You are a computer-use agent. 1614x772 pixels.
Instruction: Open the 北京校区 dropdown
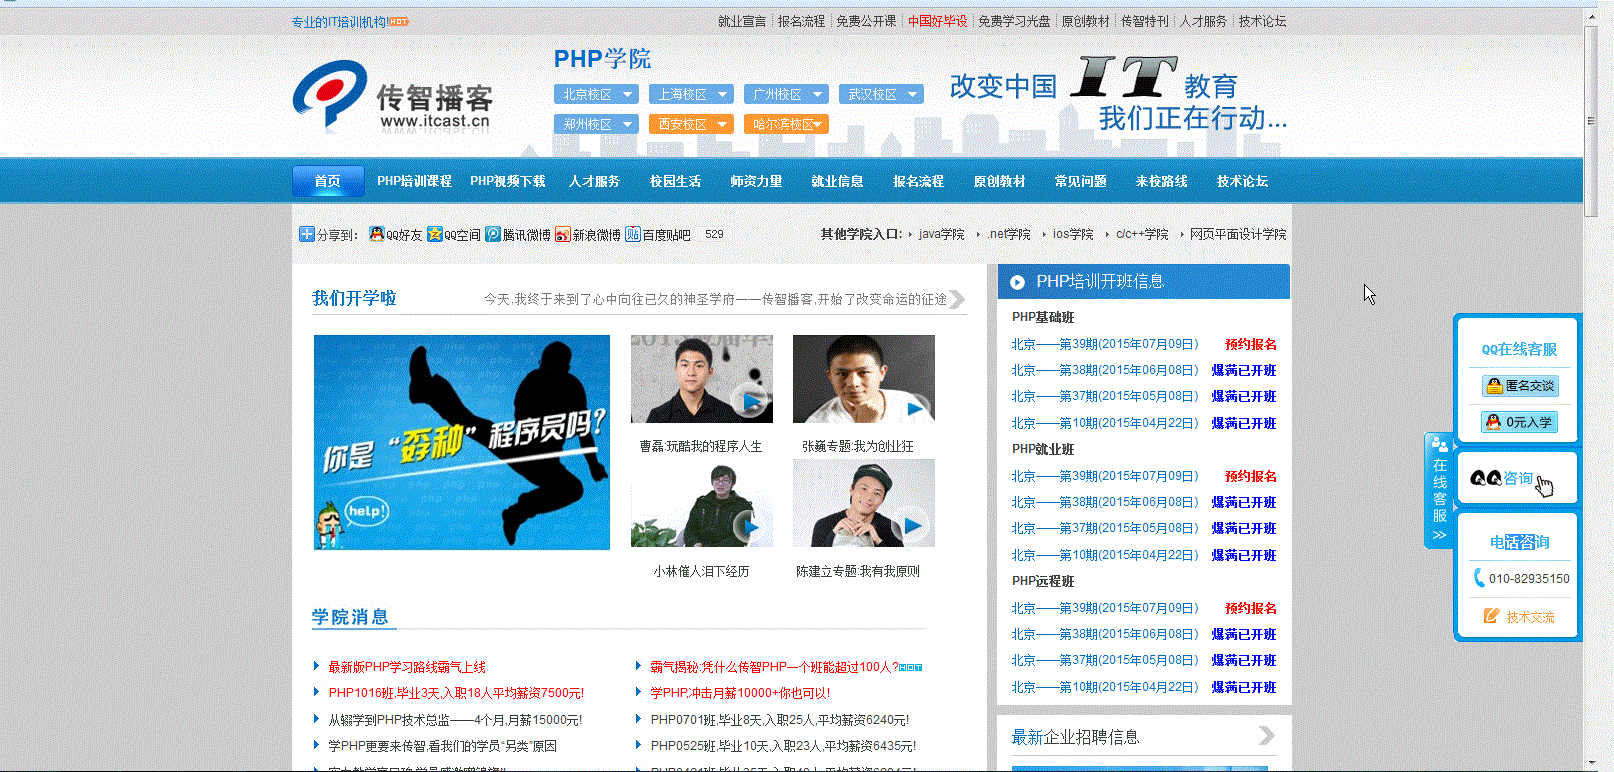pos(596,94)
